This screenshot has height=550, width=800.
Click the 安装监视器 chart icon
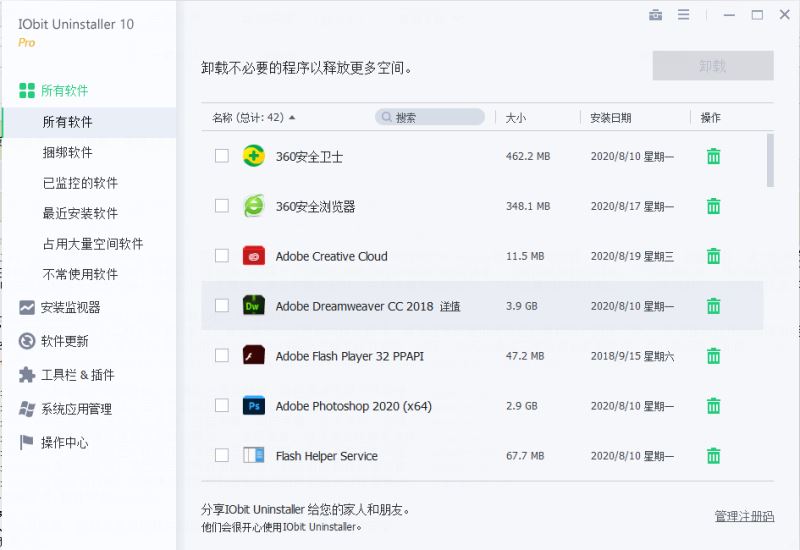[27, 307]
